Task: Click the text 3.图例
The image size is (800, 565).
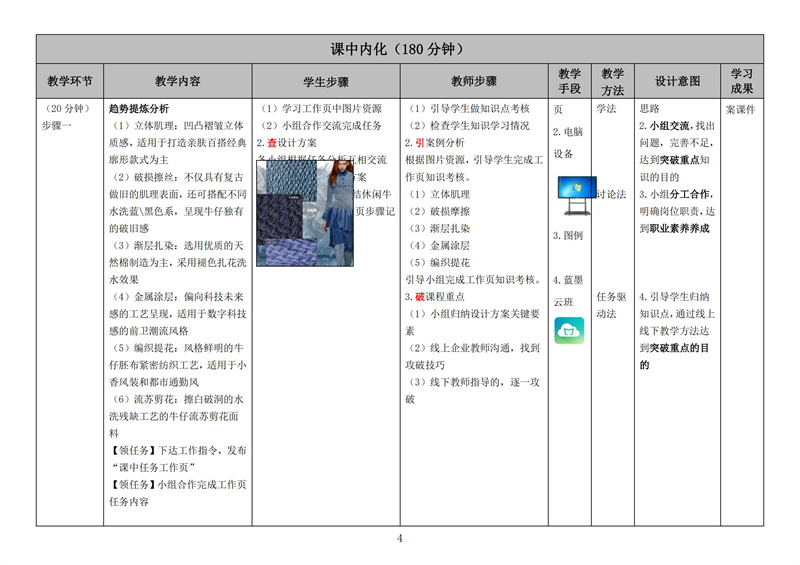Action: click(x=568, y=235)
